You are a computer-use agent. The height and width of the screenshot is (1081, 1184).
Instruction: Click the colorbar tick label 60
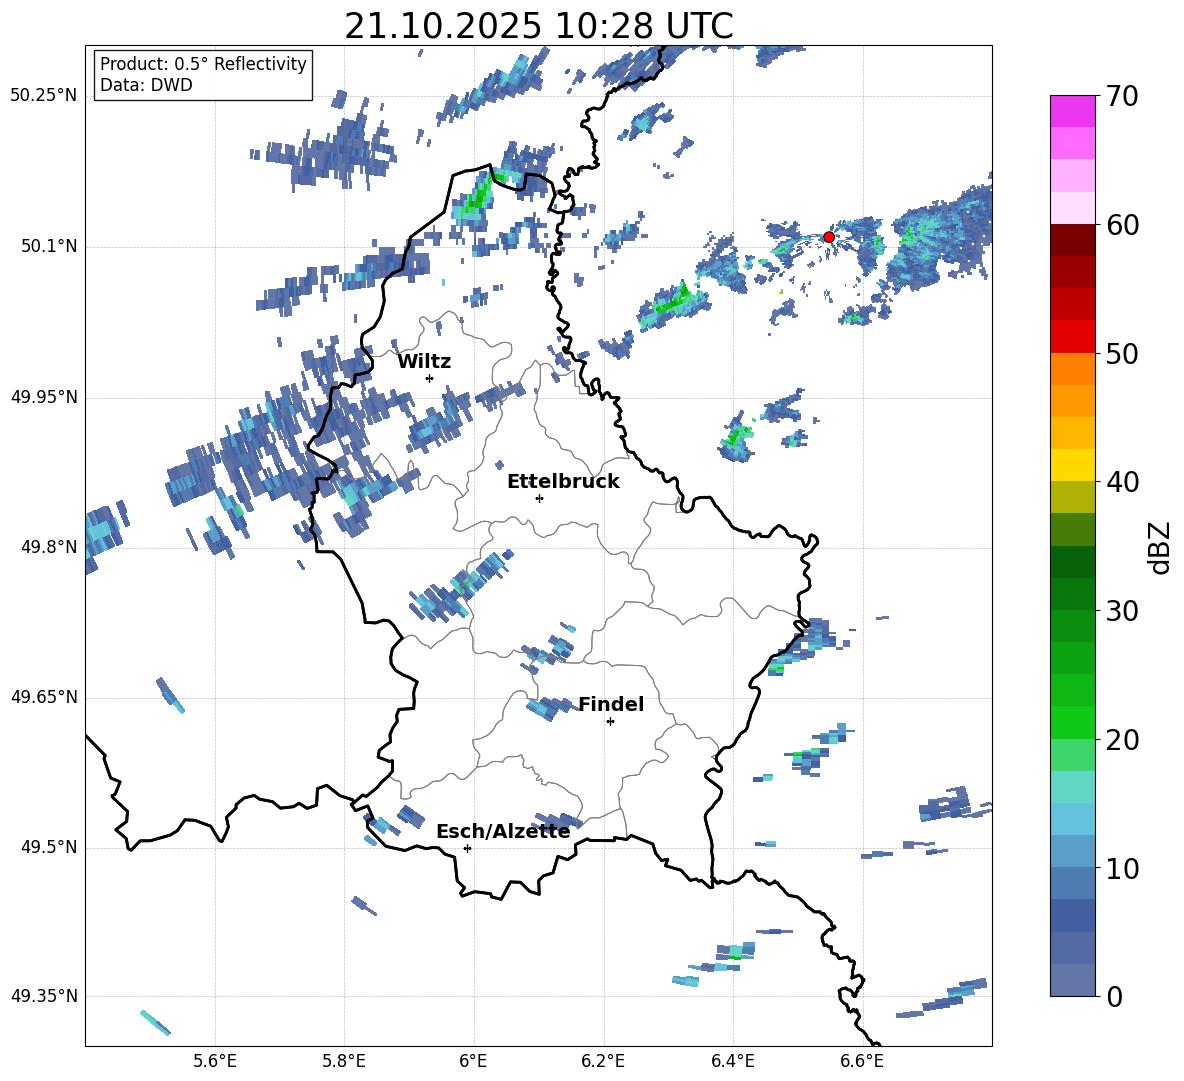[x=1122, y=225]
